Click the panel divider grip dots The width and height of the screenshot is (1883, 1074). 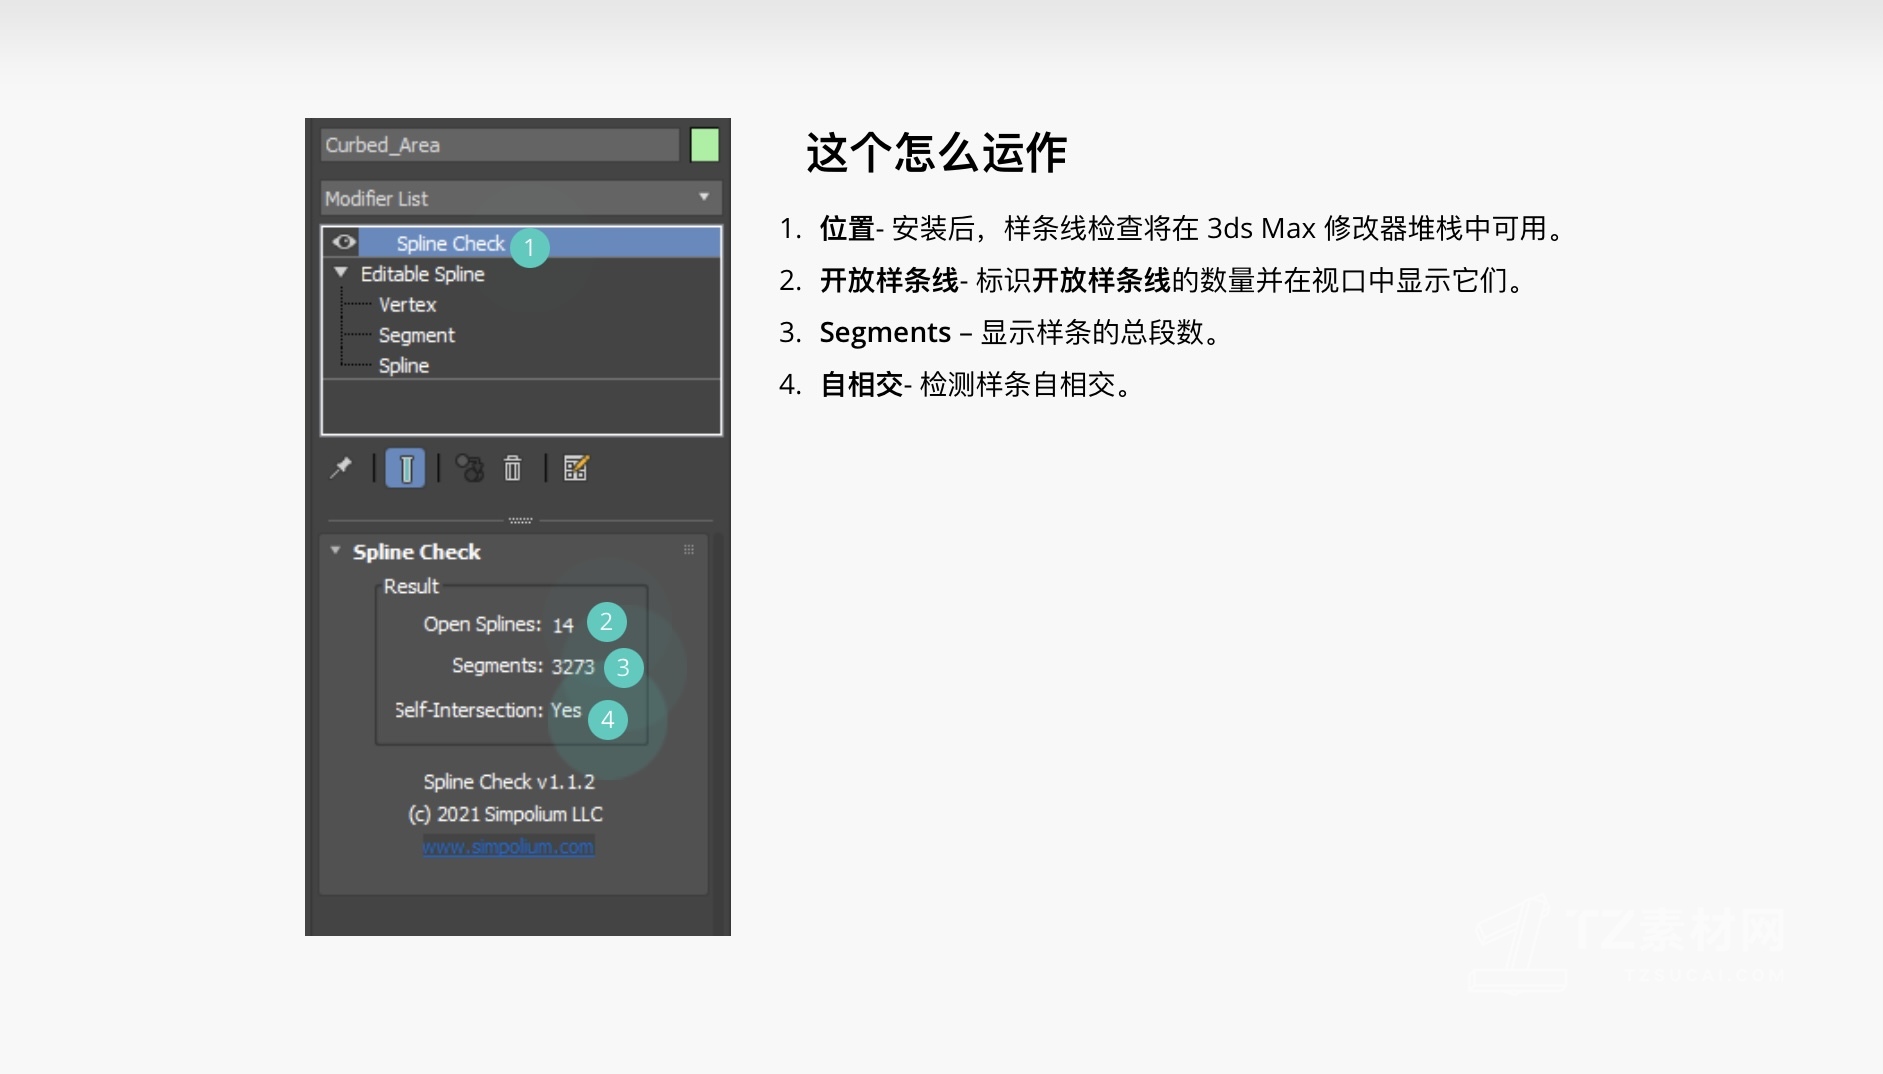[520, 520]
